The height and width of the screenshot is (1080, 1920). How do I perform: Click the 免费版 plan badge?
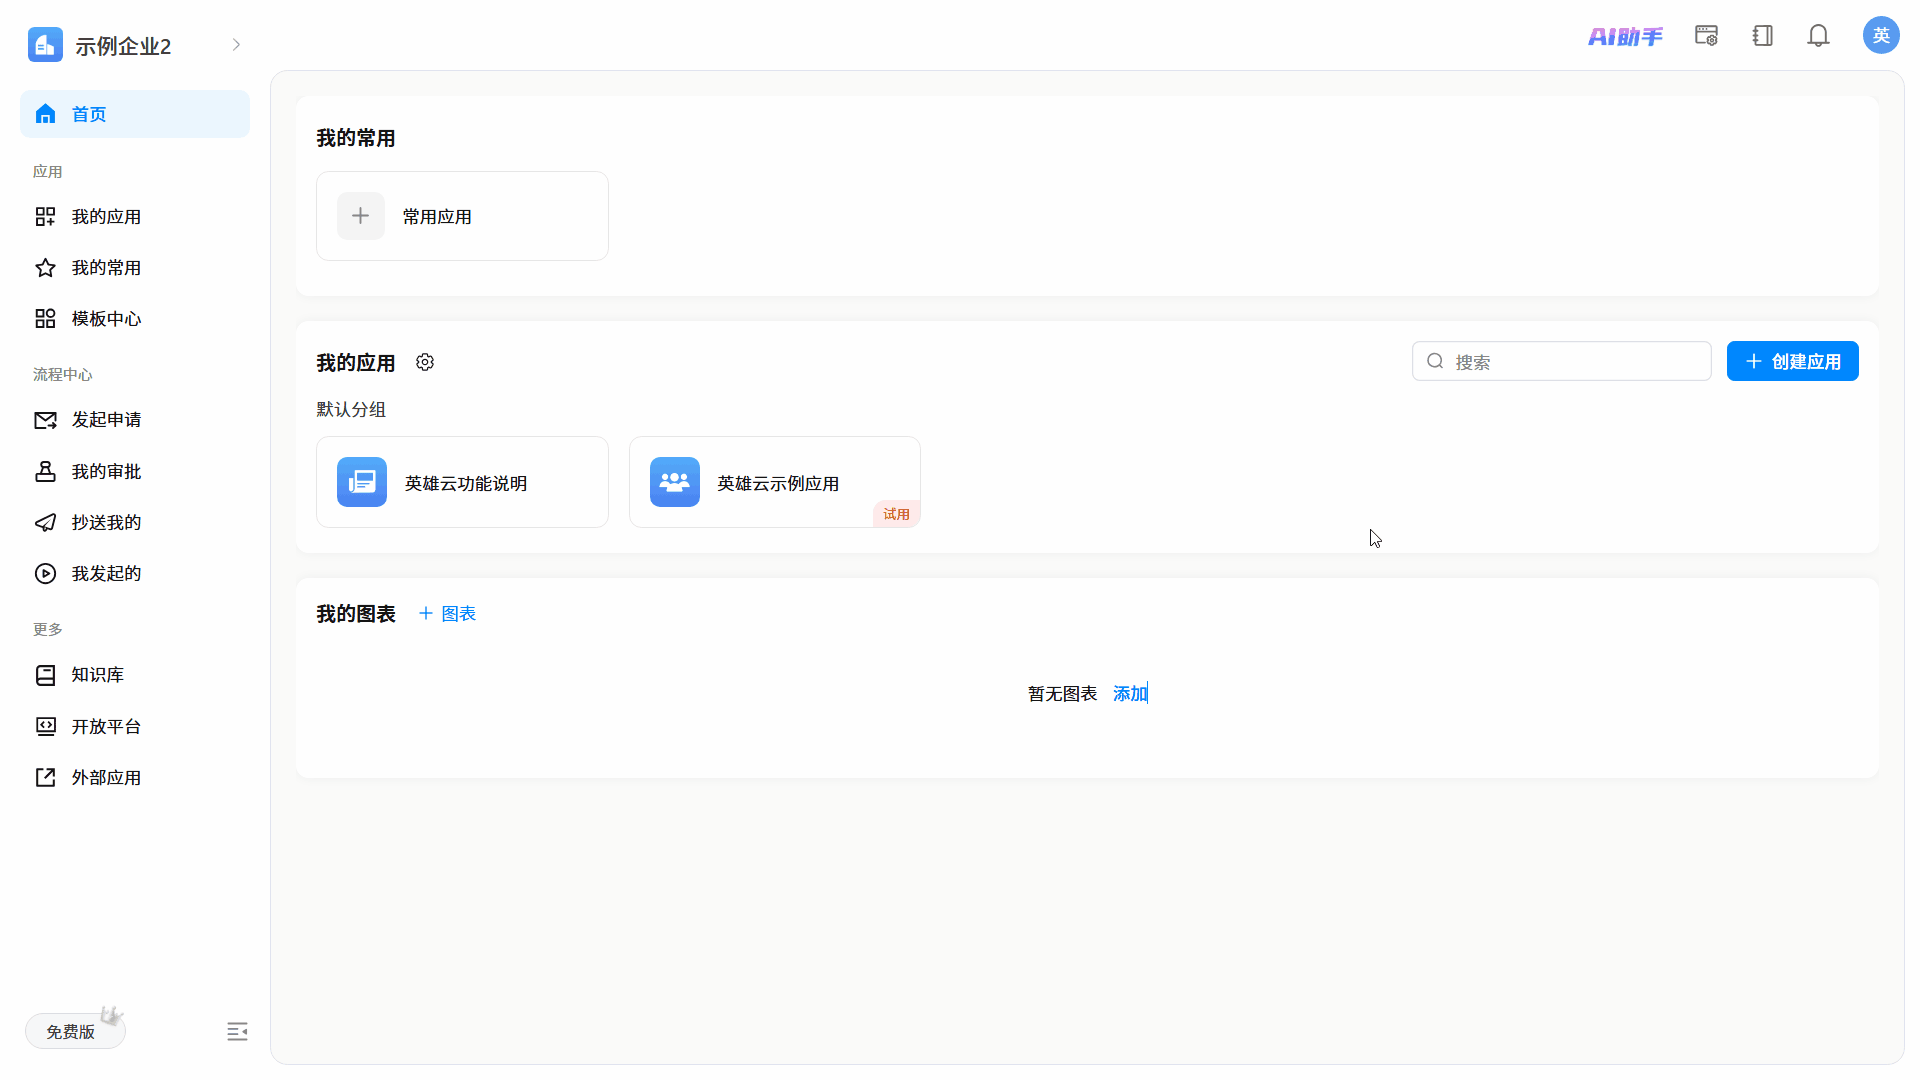(75, 1031)
